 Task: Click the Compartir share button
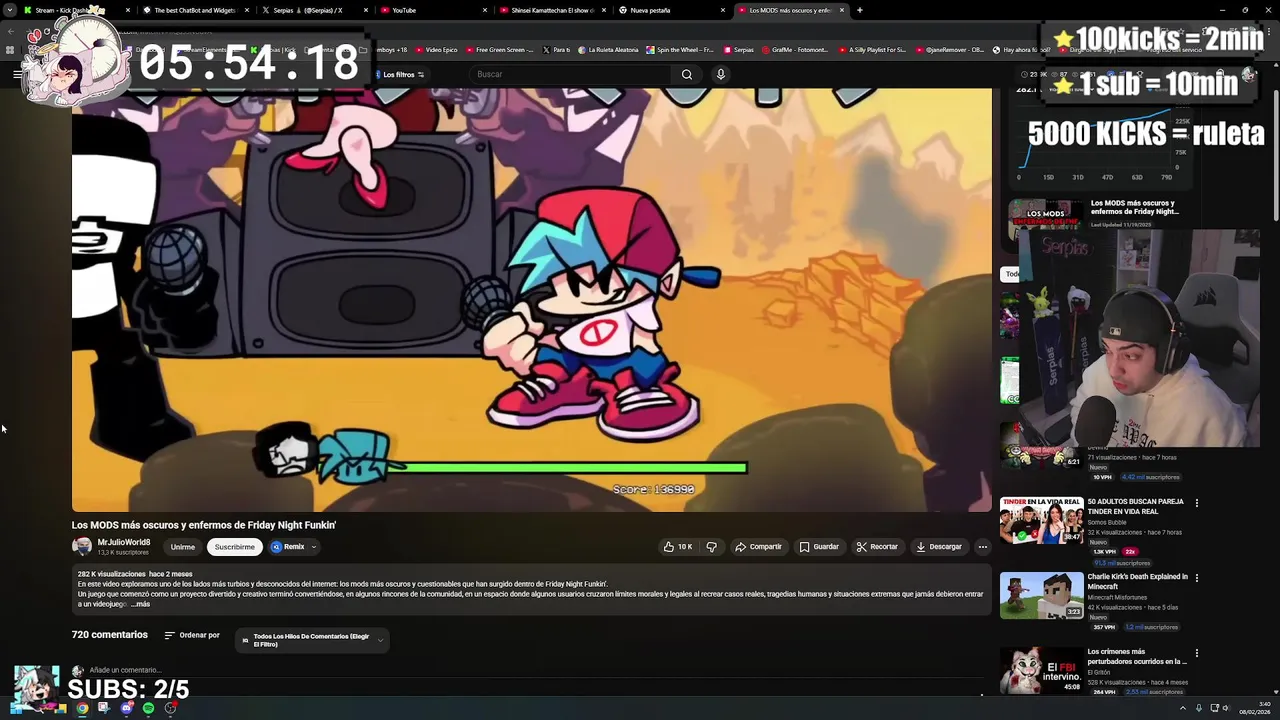[x=758, y=547]
